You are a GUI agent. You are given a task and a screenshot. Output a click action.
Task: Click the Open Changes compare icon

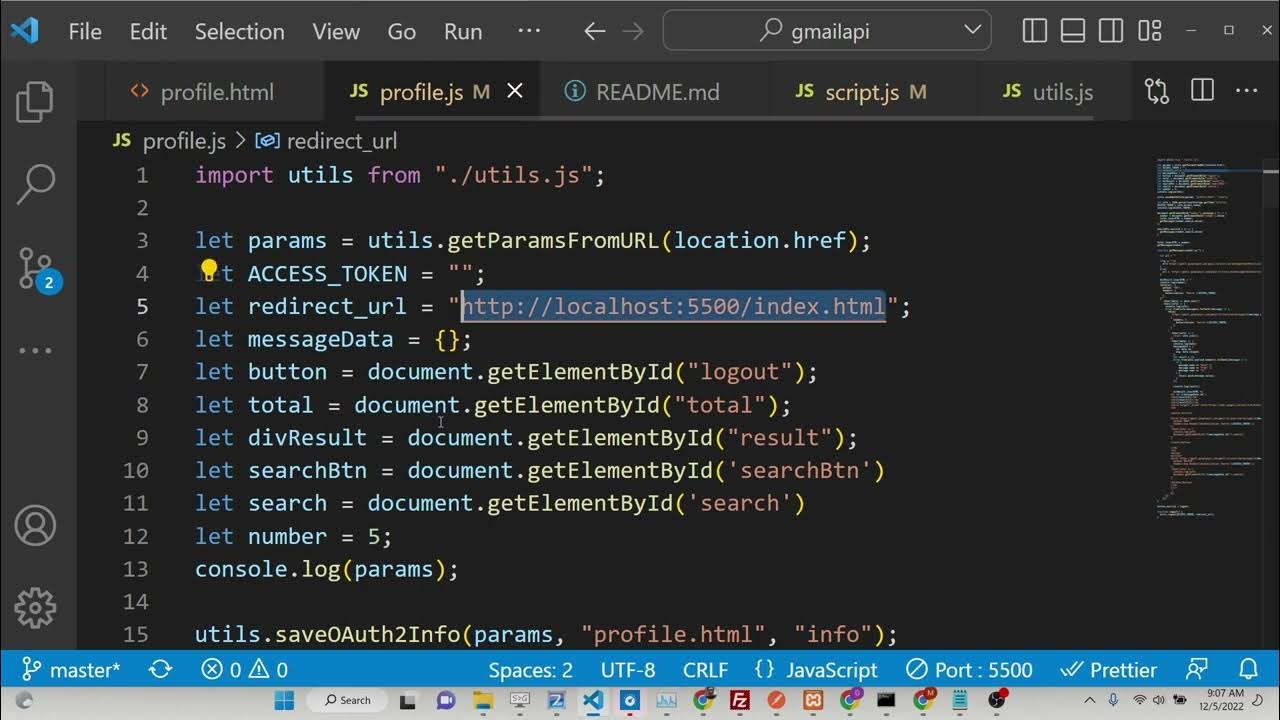tap(1157, 92)
